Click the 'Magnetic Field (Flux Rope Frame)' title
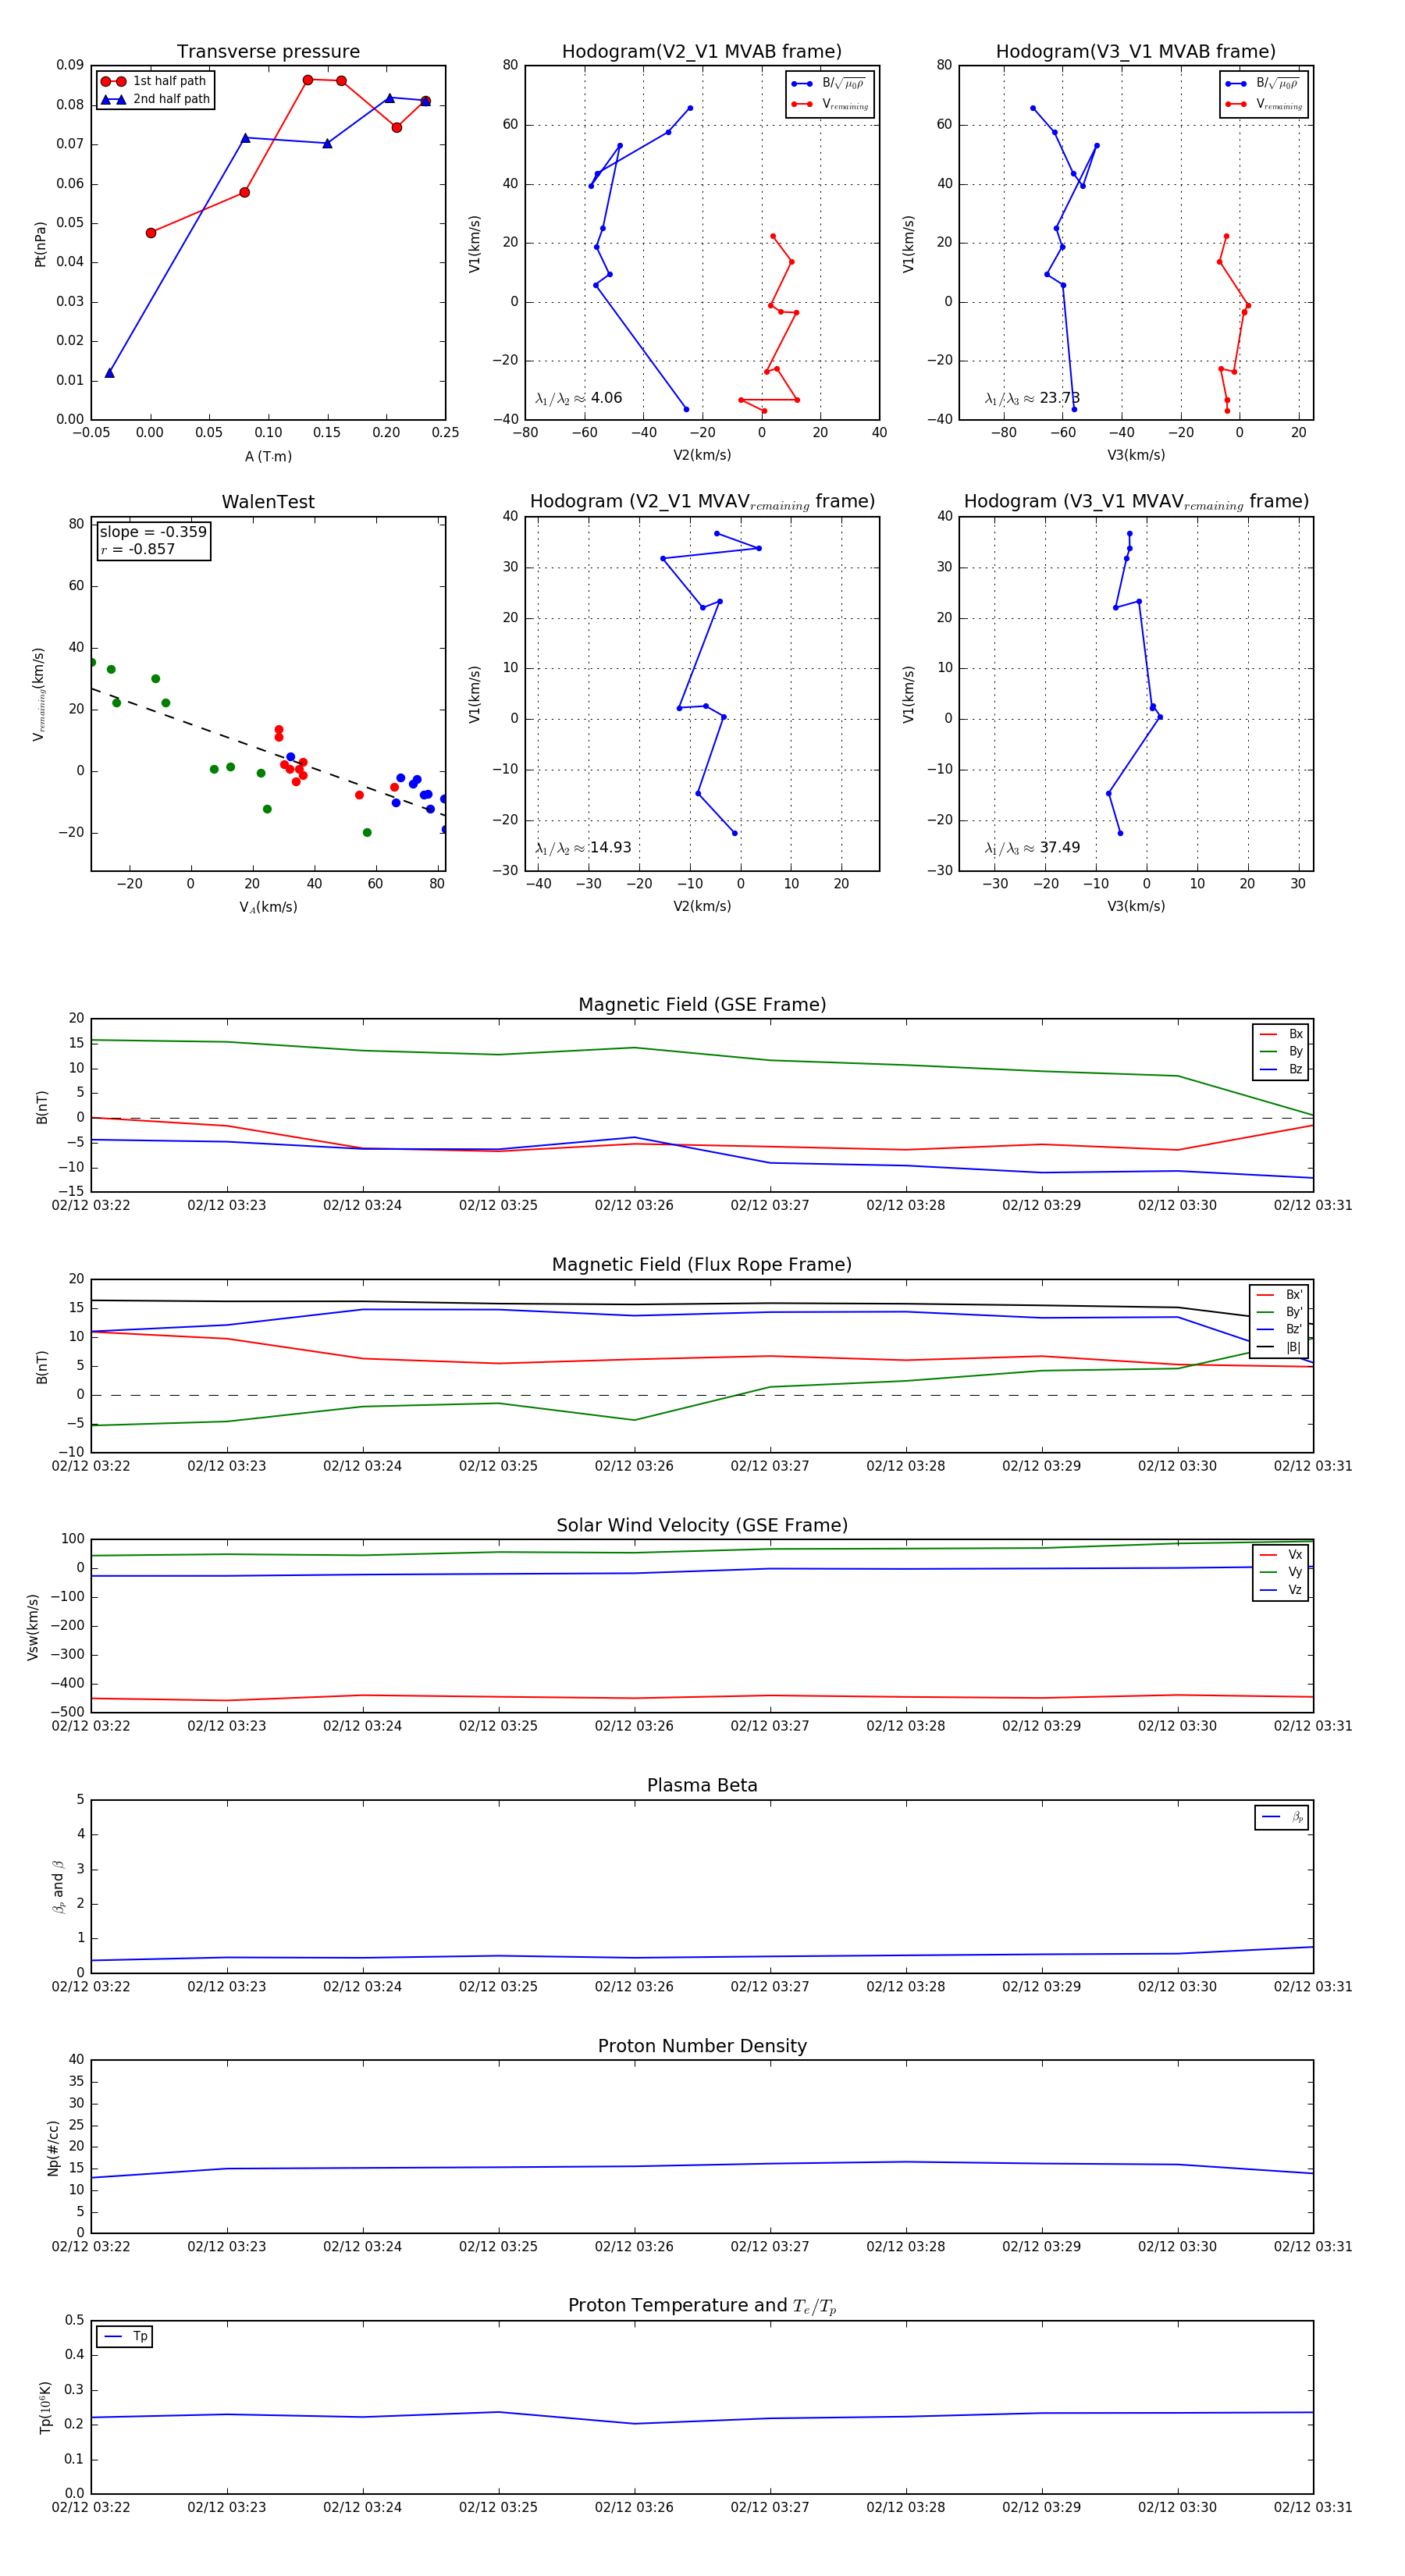The image size is (1405, 2576). pos(702,1264)
